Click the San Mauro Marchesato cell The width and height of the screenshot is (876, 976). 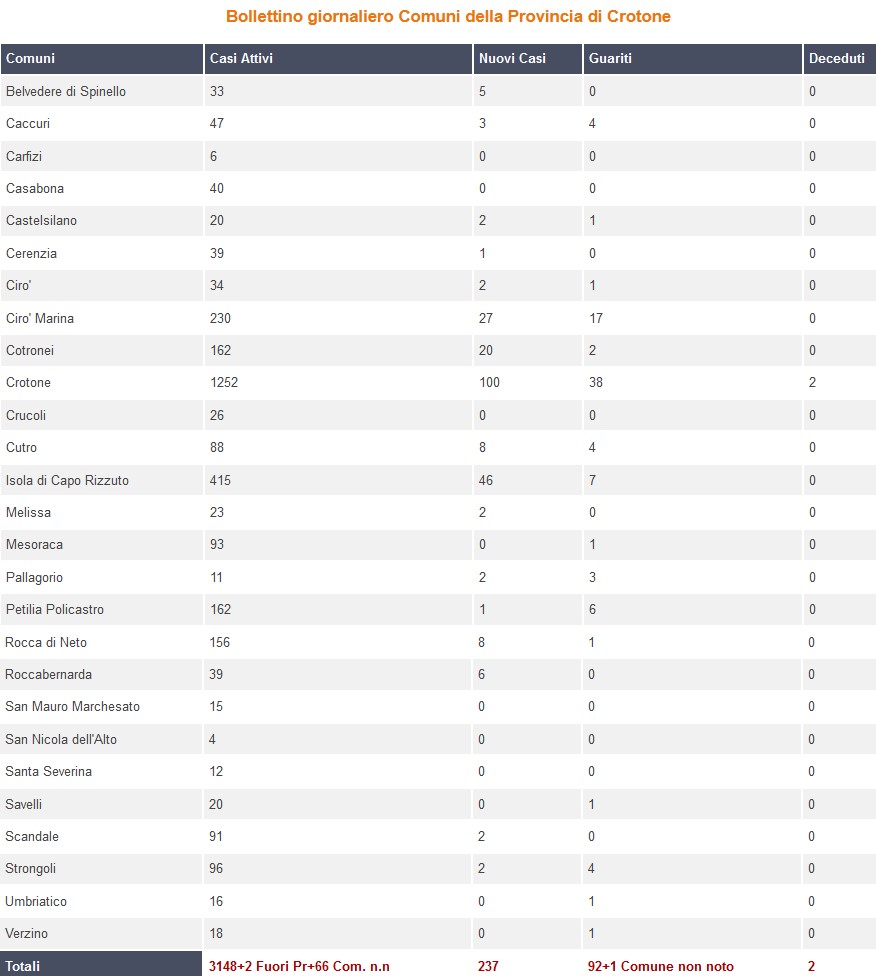pyautogui.click(x=73, y=707)
